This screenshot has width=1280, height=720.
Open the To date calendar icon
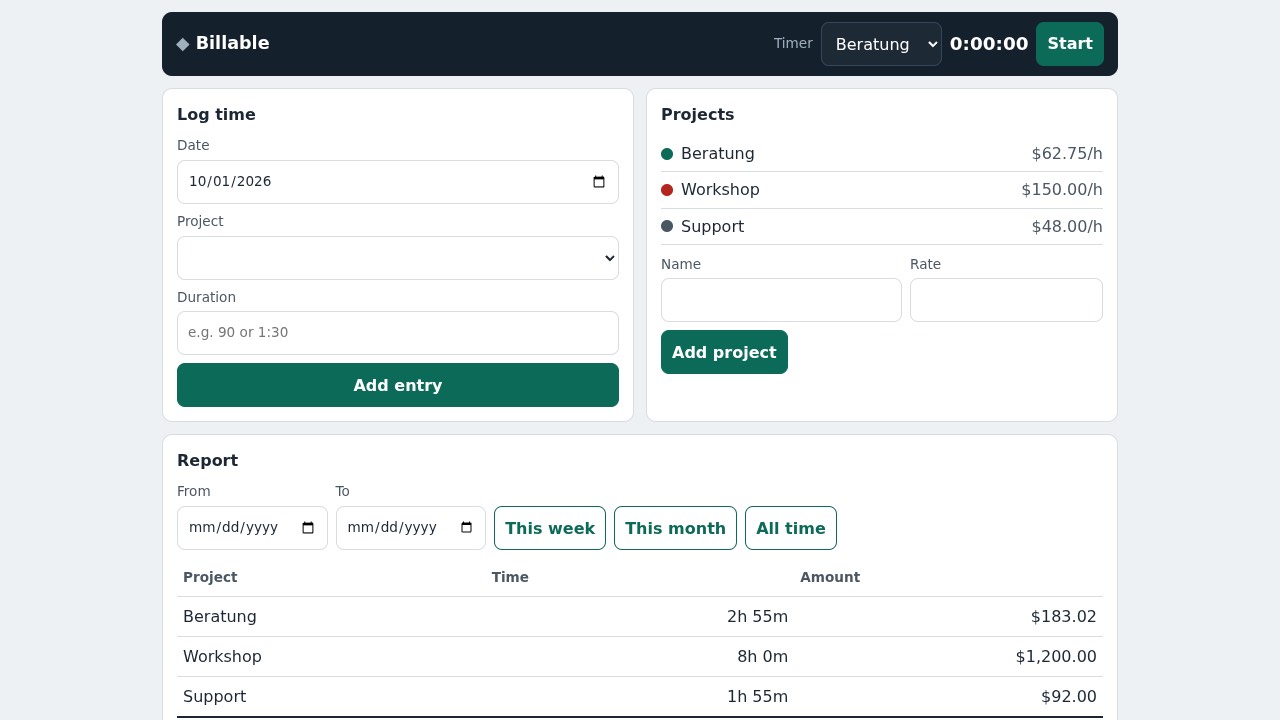466,528
